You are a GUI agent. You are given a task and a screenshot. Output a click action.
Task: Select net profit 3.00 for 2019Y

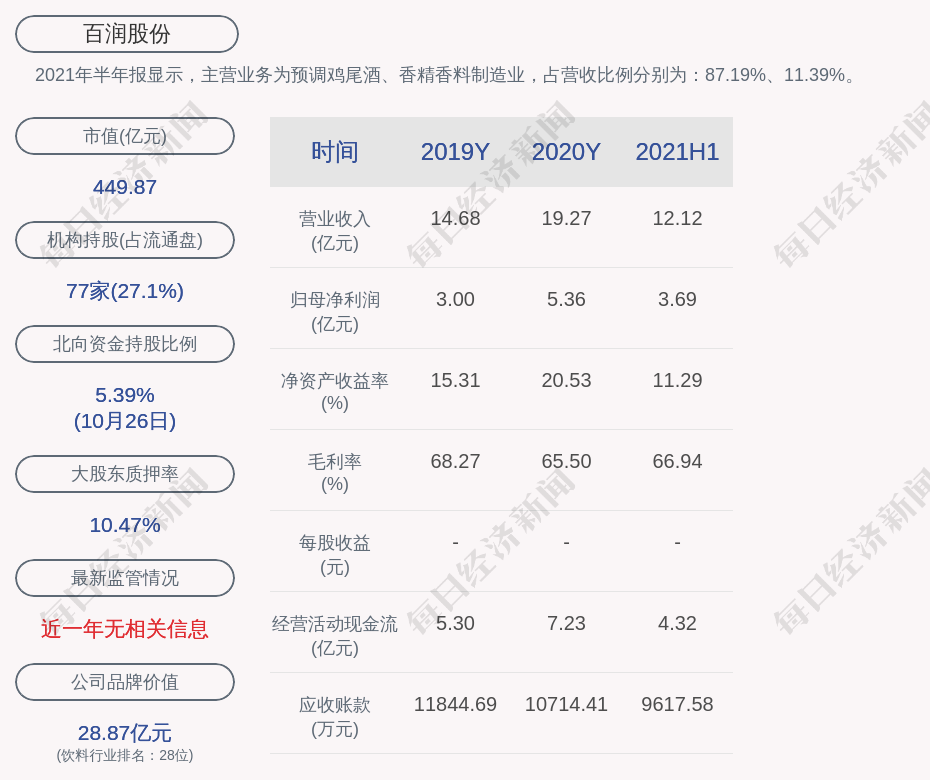(x=455, y=299)
